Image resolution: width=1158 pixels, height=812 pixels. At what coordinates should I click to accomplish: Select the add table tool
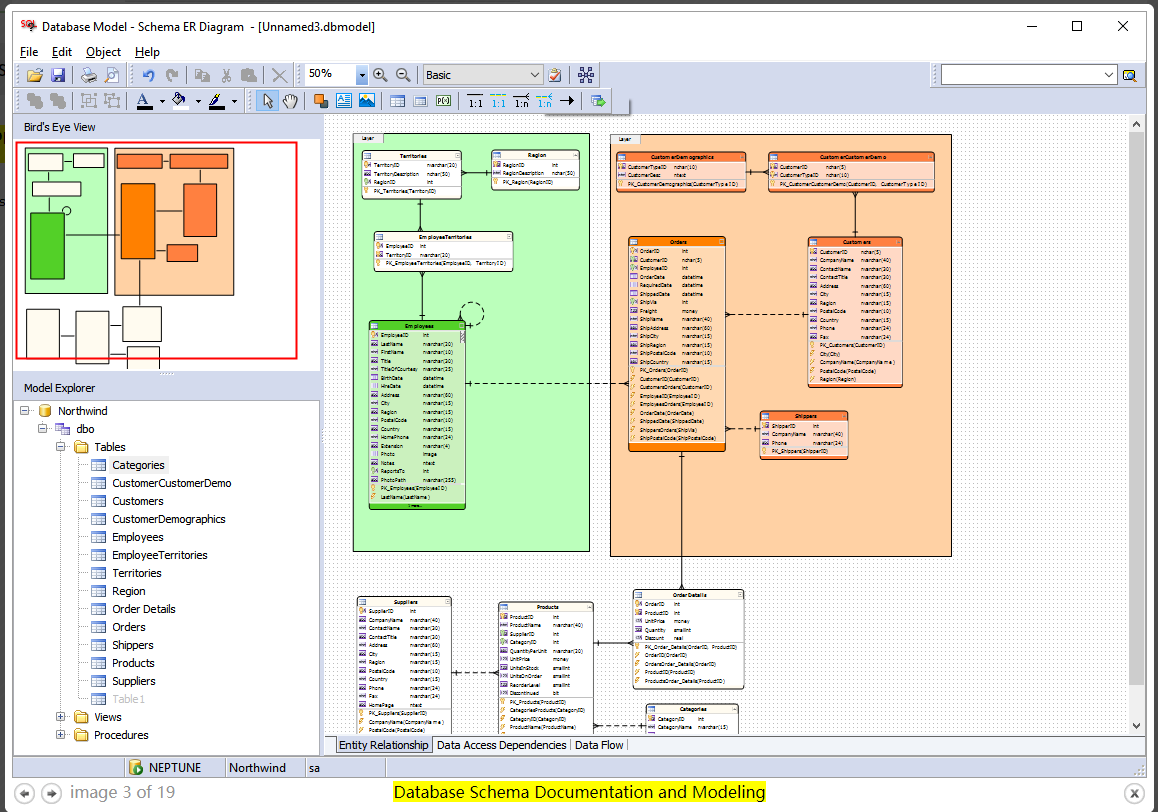click(397, 101)
